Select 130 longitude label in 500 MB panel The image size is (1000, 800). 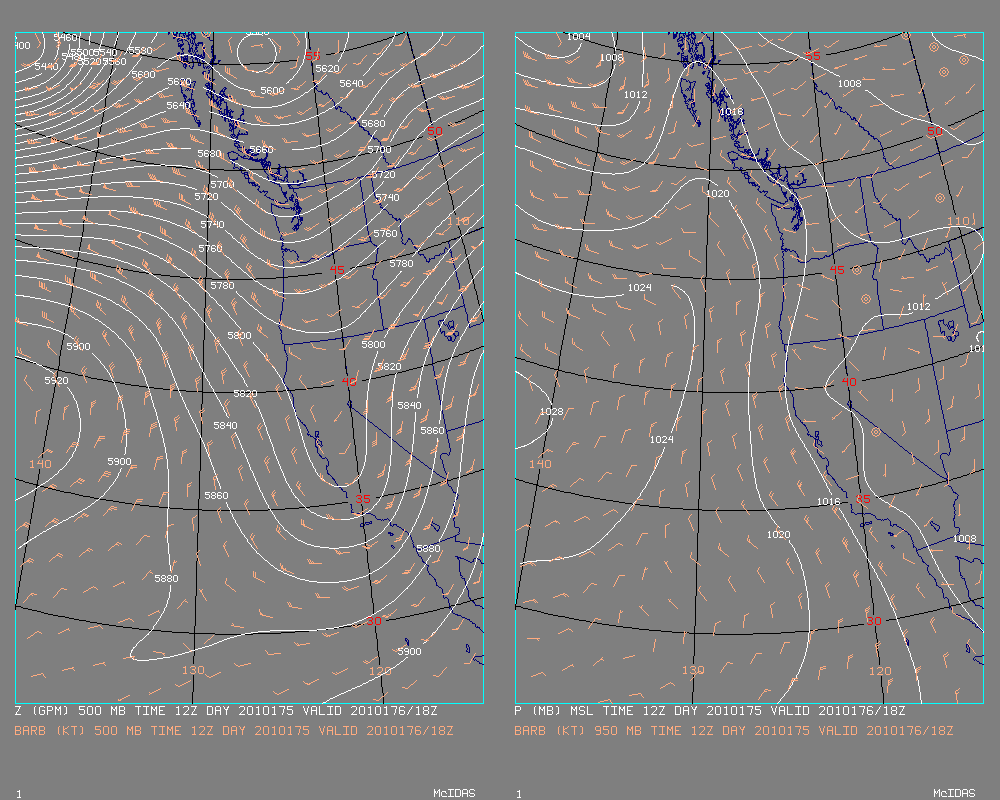click(x=193, y=670)
